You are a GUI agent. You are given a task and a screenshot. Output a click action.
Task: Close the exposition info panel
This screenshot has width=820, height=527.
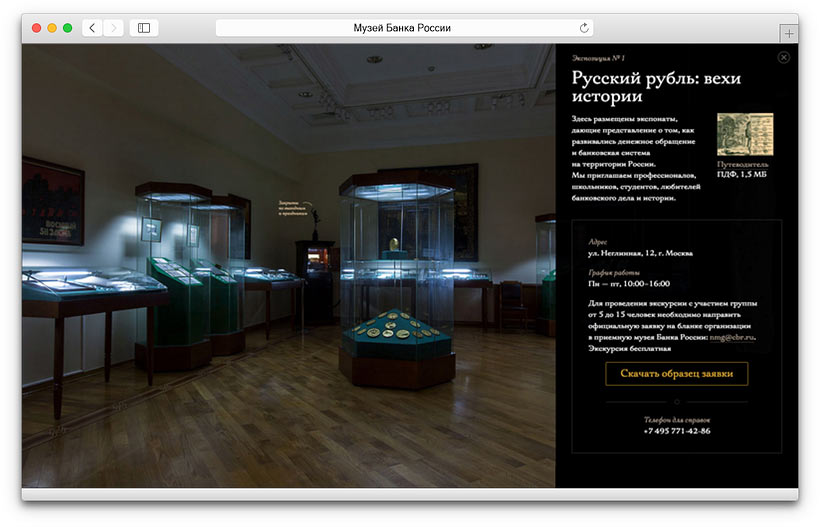pyautogui.click(x=783, y=58)
